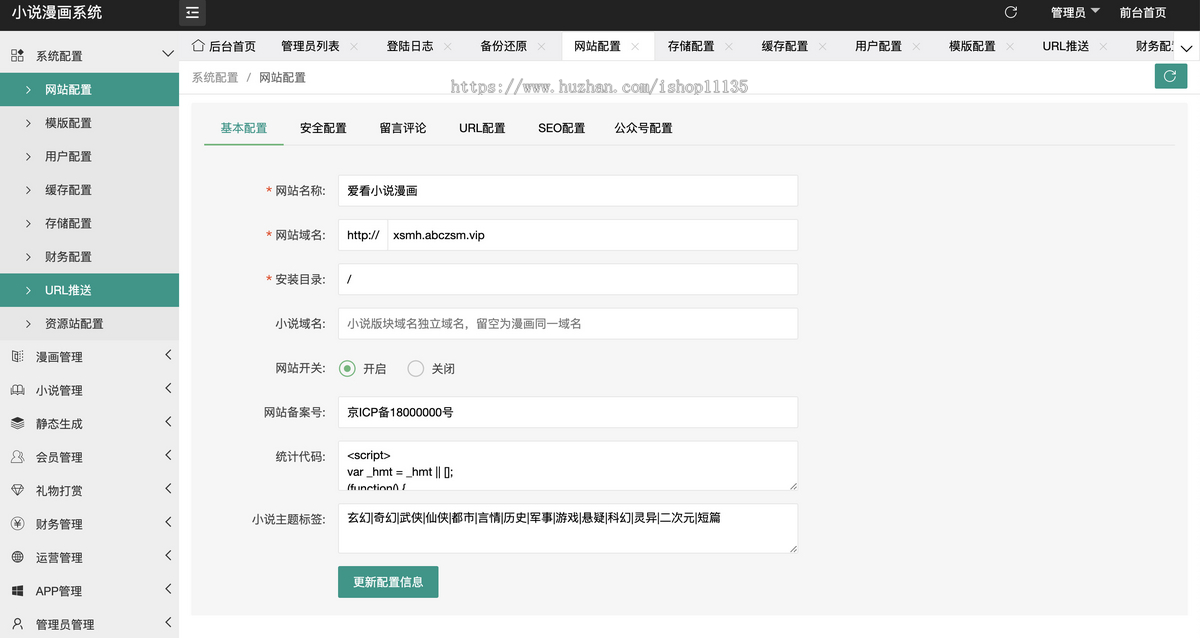This screenshot has height=638, width=1200.
Task: Expand the 漫画管理 sidebar section
Action: [168, 355]
